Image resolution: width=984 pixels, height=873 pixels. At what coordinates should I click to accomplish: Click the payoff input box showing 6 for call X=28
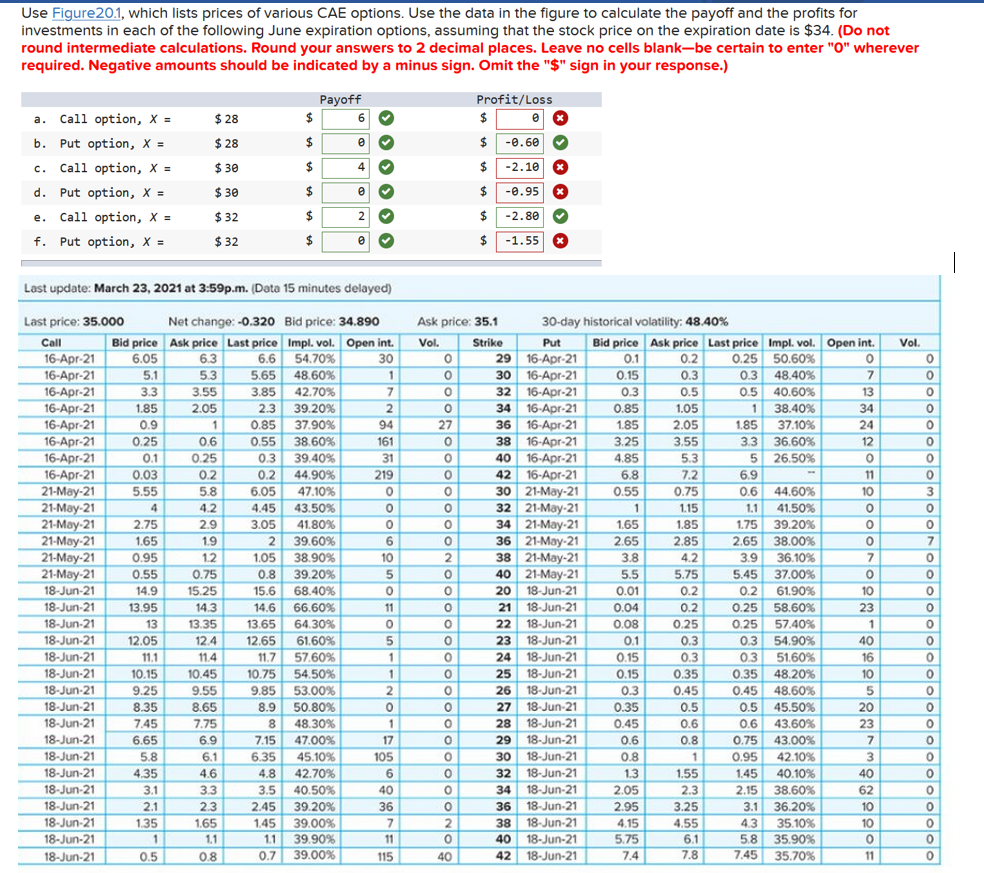(345, 119)
